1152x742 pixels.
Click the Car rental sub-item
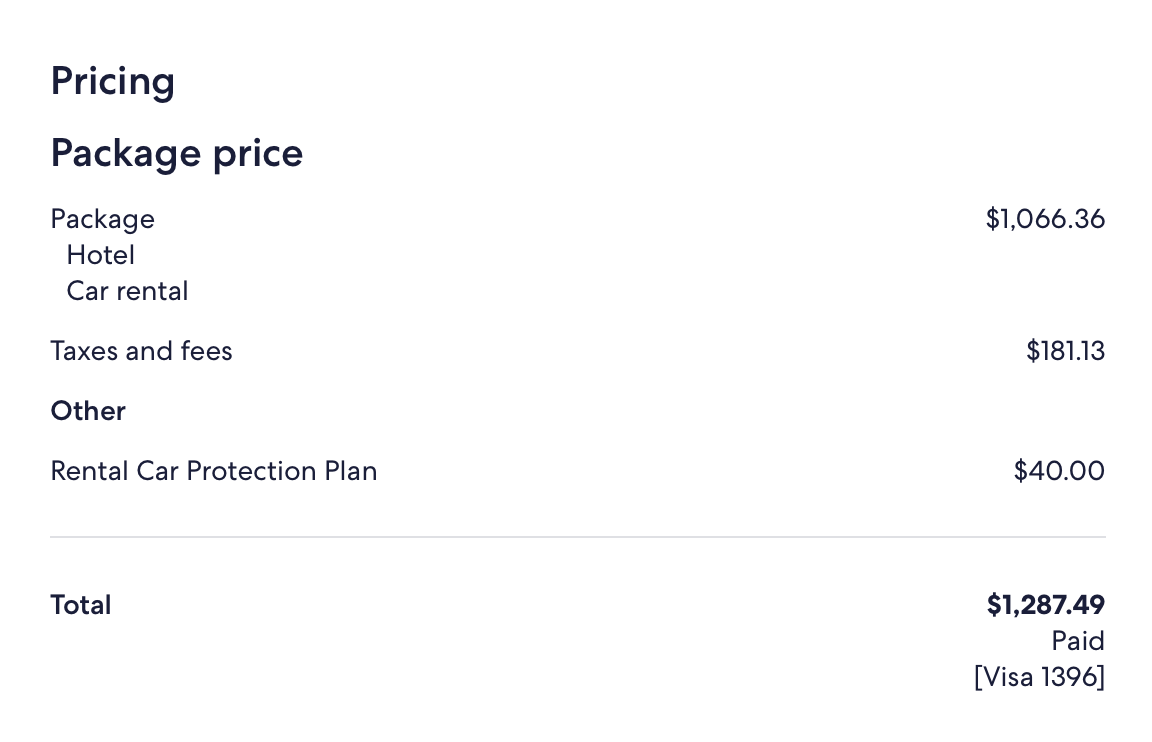pos(127,291)
